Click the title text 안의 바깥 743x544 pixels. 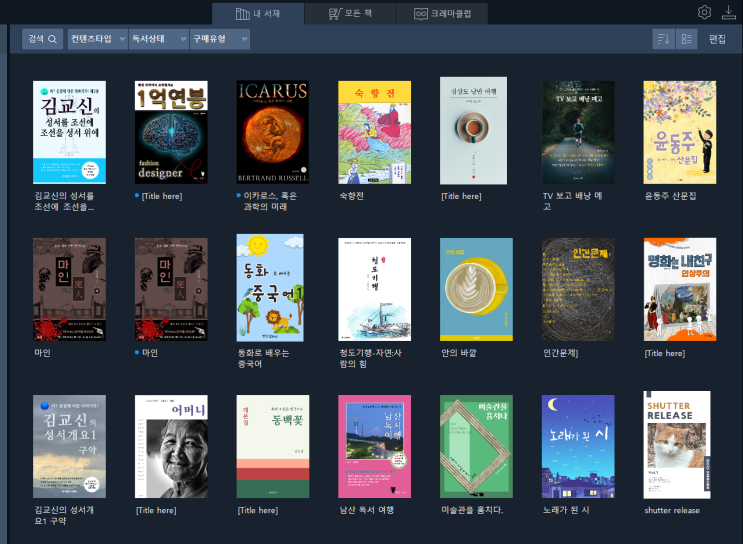[459, 353]
